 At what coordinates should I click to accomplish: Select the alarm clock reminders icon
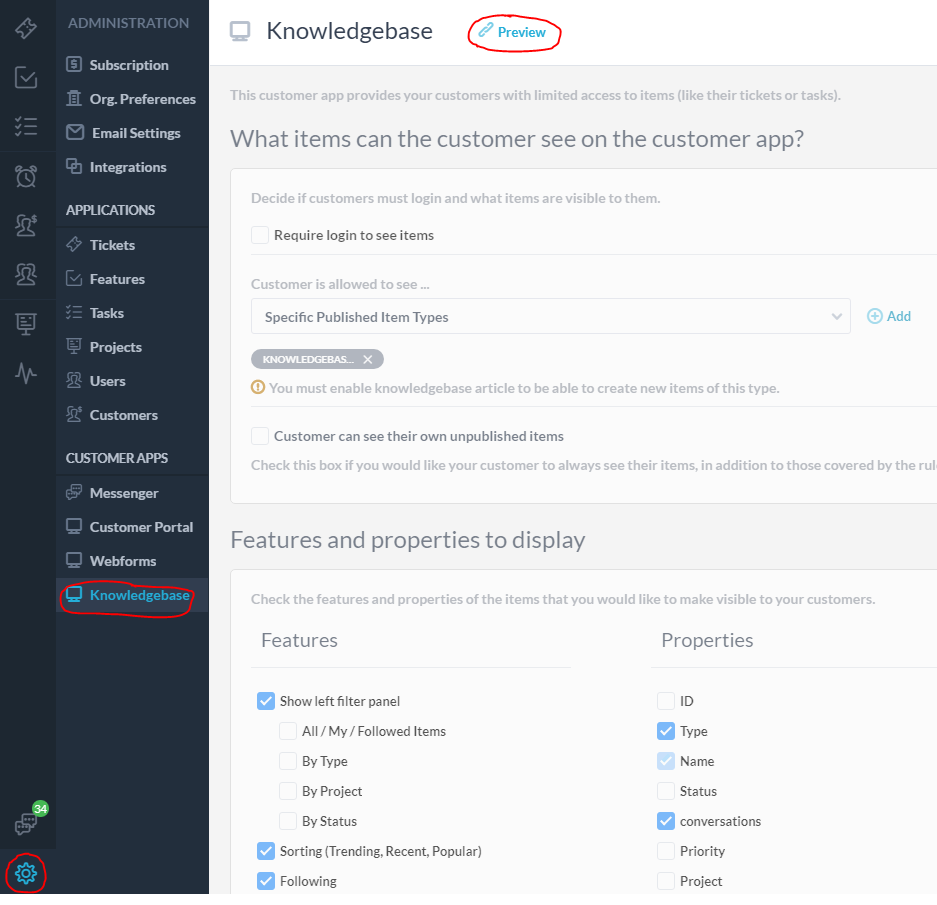point(26,175)
